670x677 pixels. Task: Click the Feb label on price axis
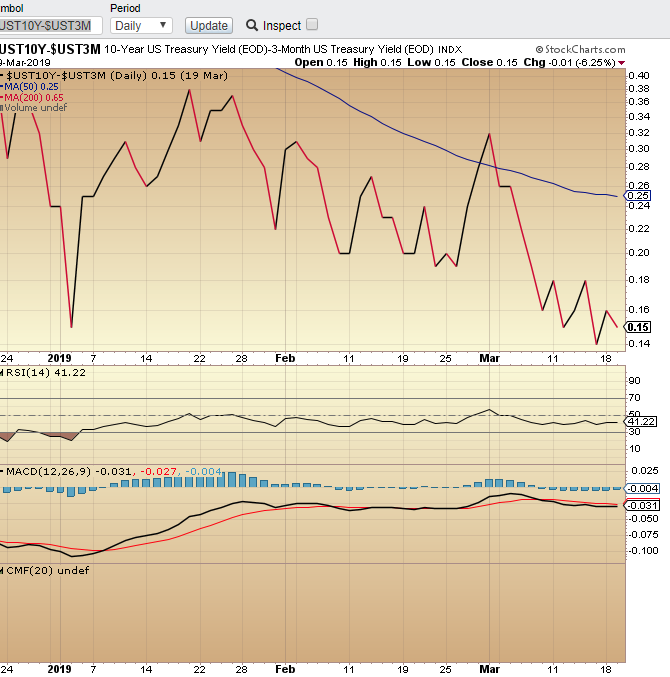[x=285, y=358]
